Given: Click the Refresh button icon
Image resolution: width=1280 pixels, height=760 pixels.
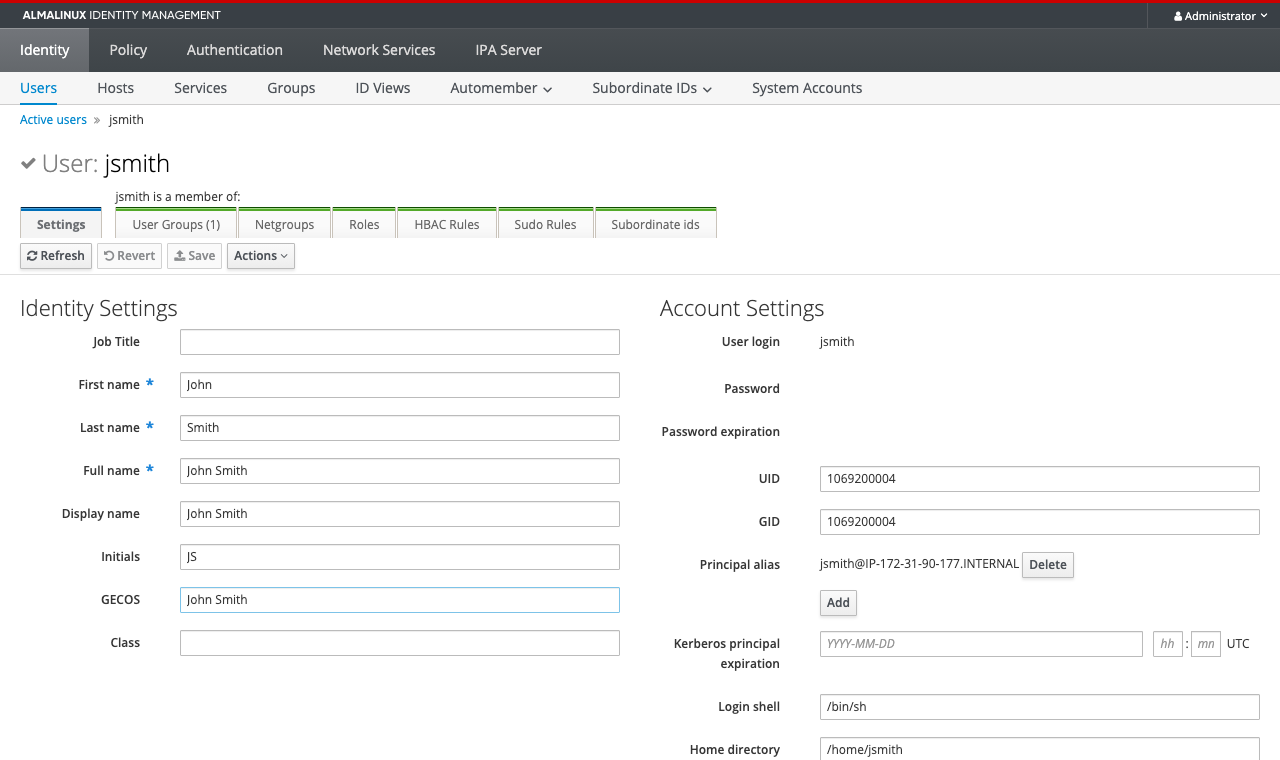Looking at the screenshot, I should point(32,256).
